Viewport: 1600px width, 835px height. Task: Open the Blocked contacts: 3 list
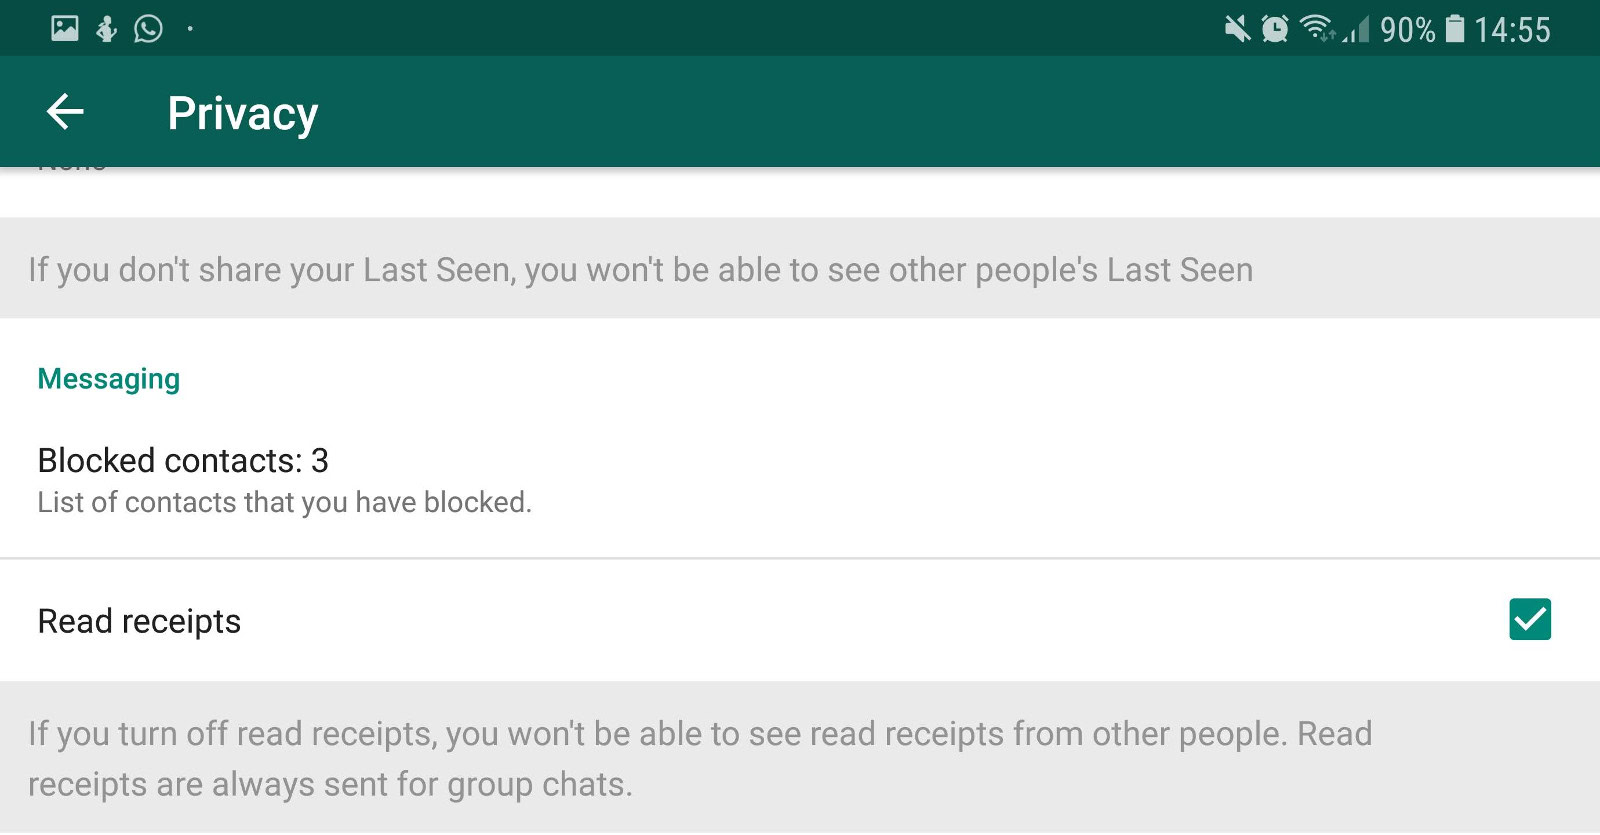(x=183, y=460)
